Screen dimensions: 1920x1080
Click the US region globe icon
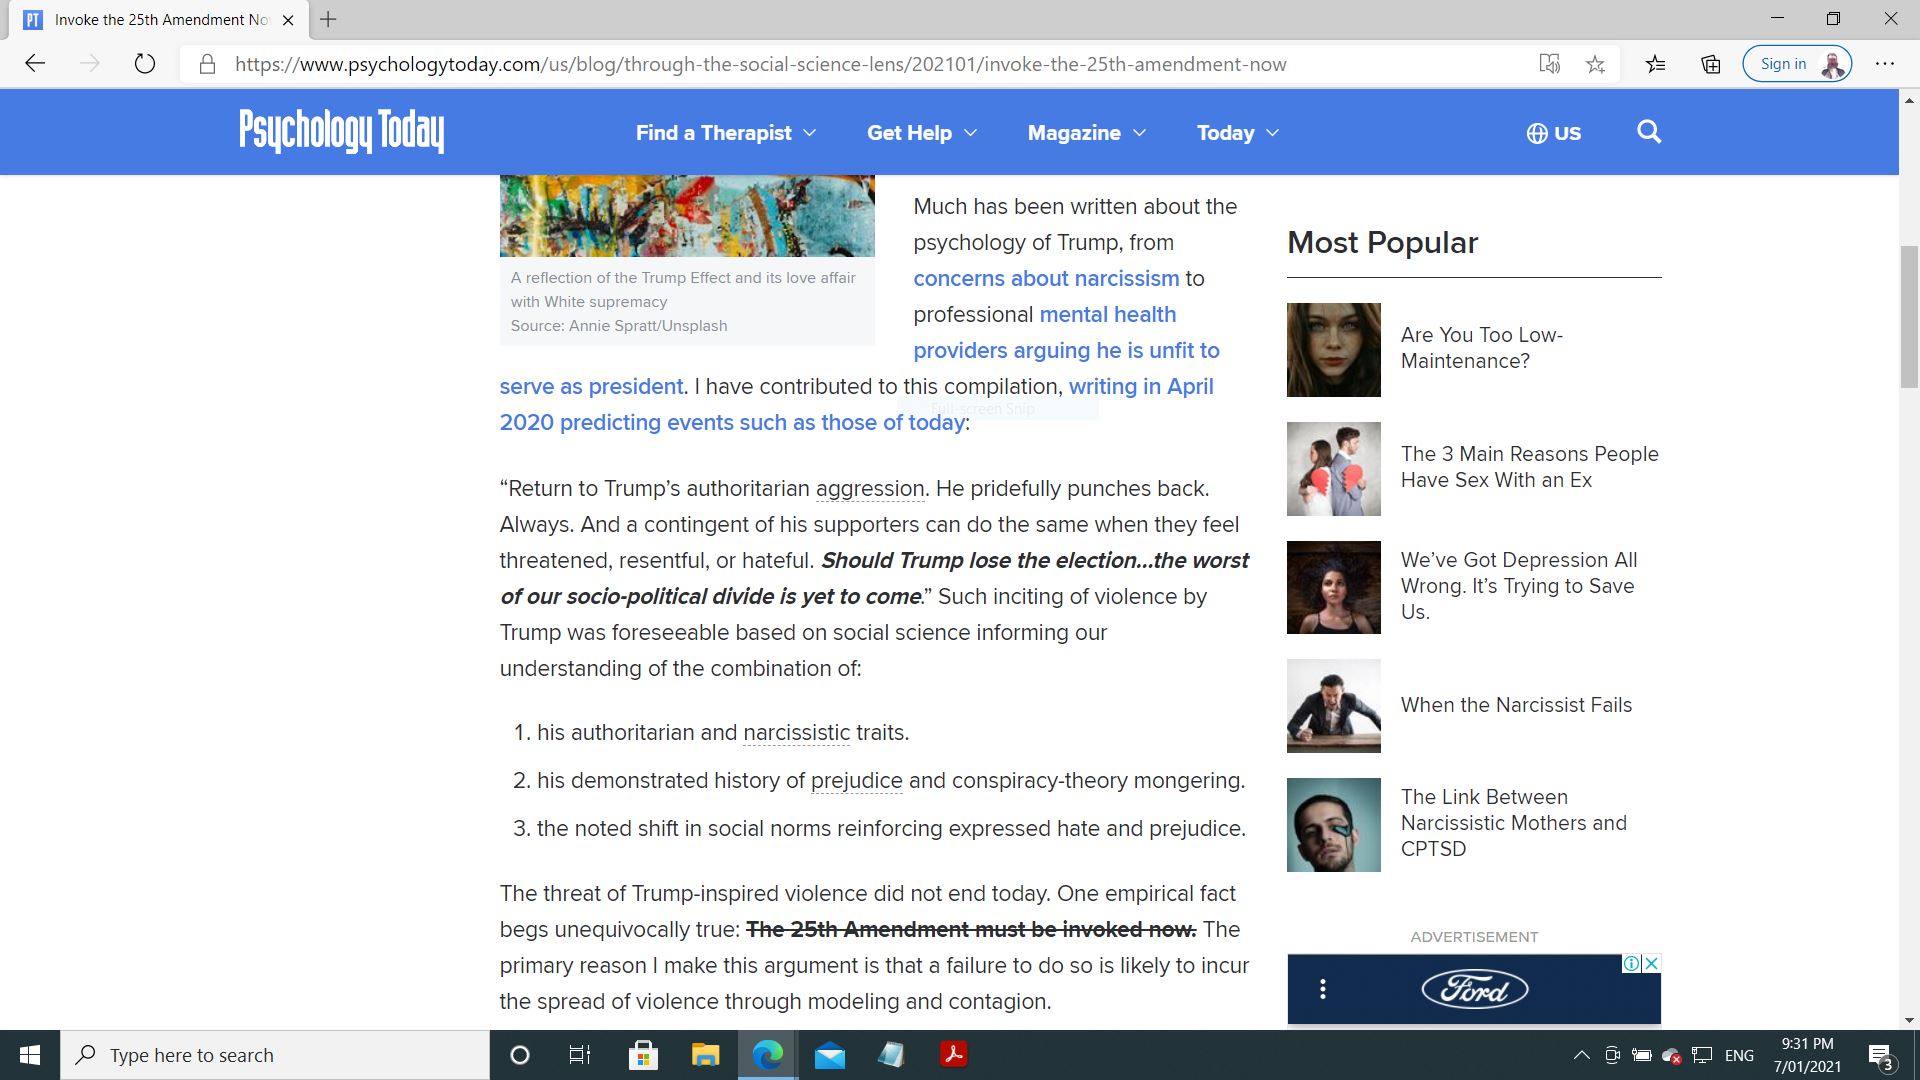pyautogui.click(x=1537, y=133)
